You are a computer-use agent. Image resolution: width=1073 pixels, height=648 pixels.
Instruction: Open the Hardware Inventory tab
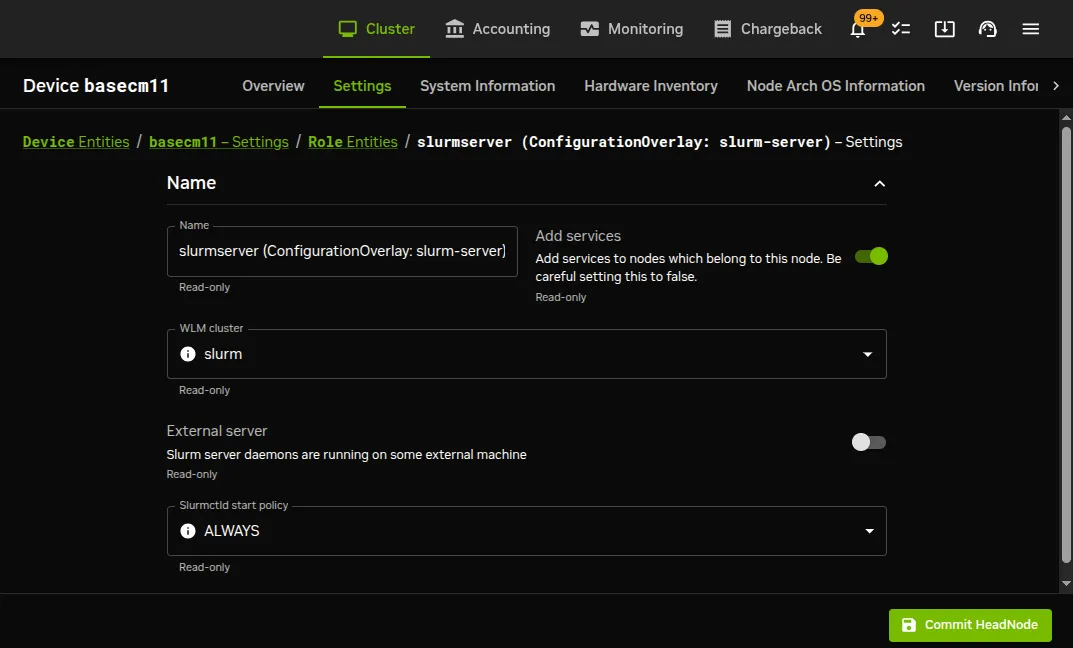[x=651, y=86]
